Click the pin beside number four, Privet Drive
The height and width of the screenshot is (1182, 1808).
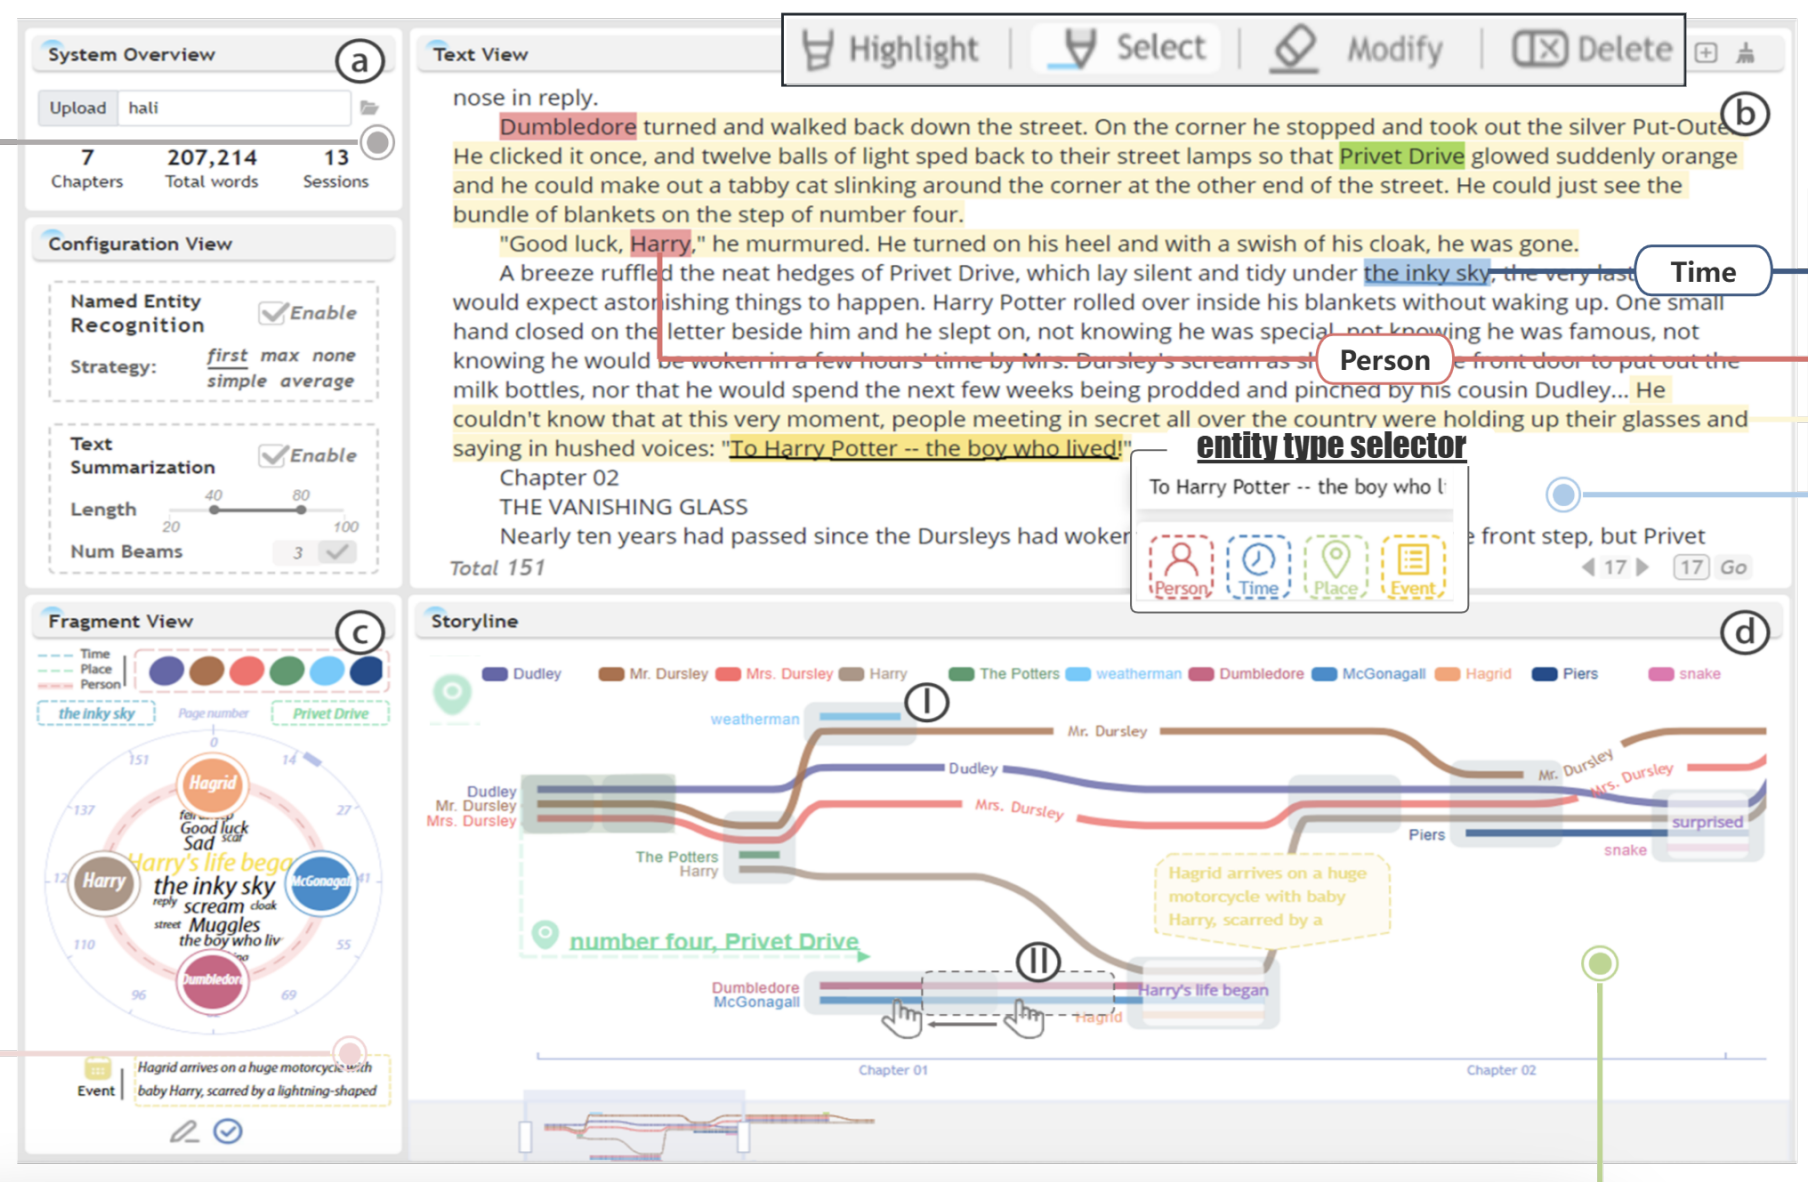pos(545,936)
